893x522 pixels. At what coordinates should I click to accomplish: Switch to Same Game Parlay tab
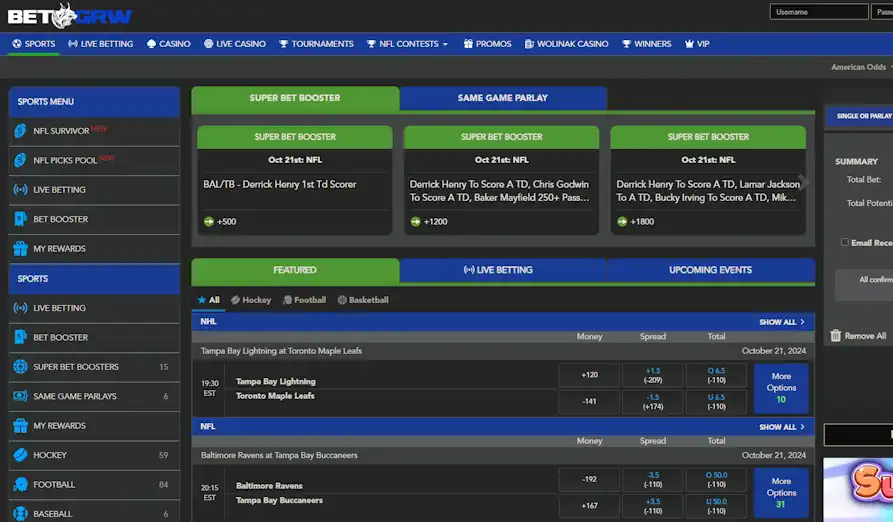pyautogui.click(x=503, y=98)
